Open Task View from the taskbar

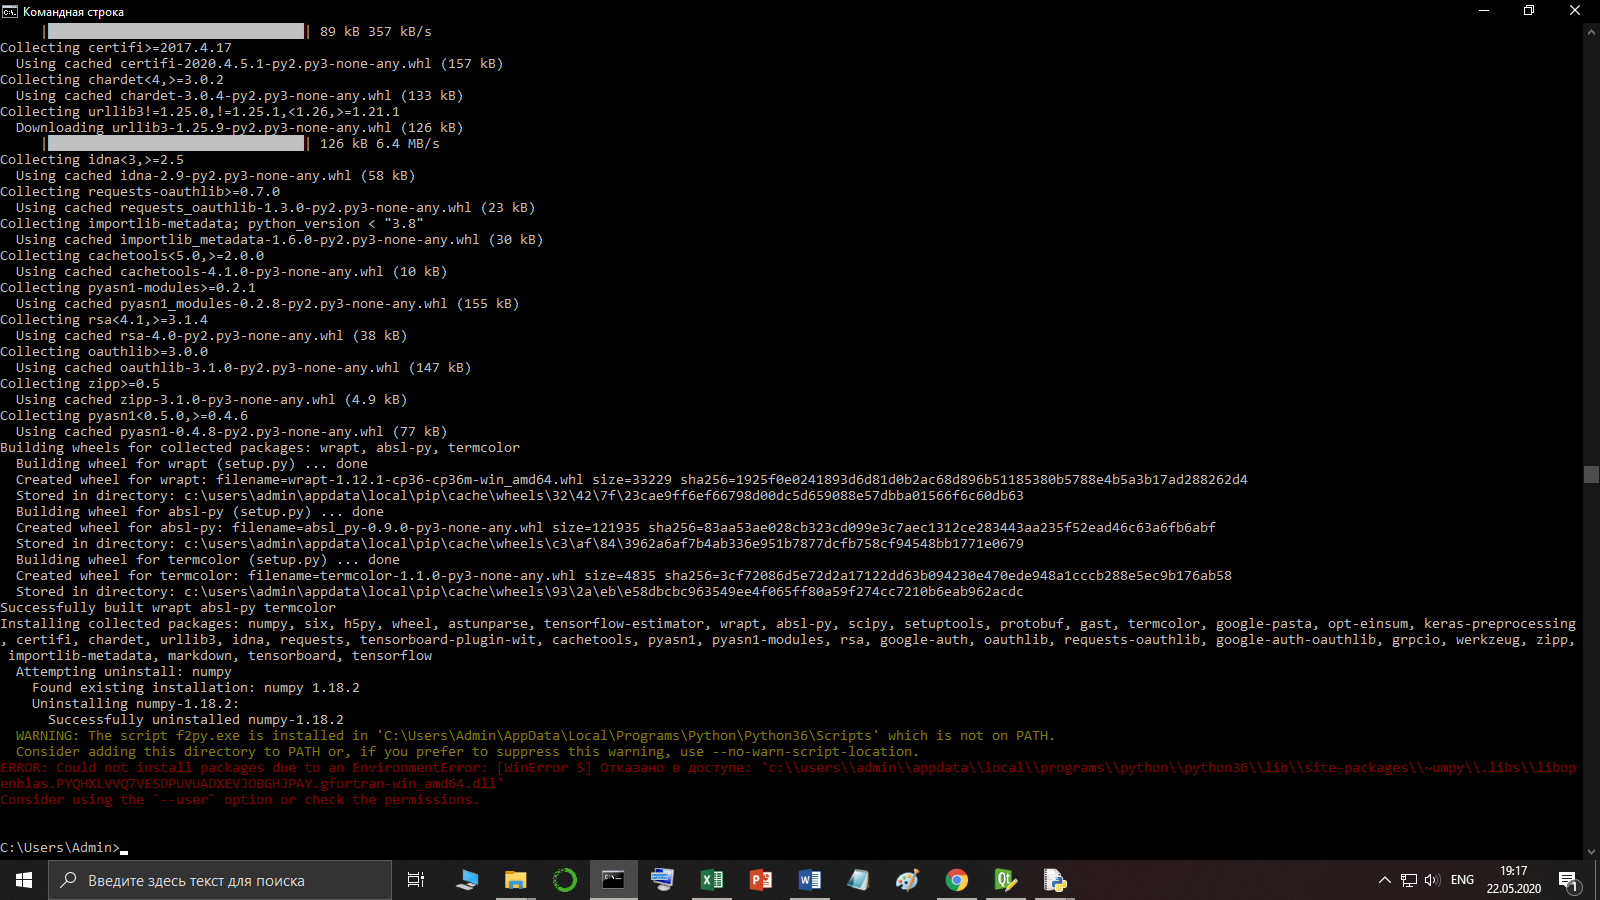(x=416, y=880)
